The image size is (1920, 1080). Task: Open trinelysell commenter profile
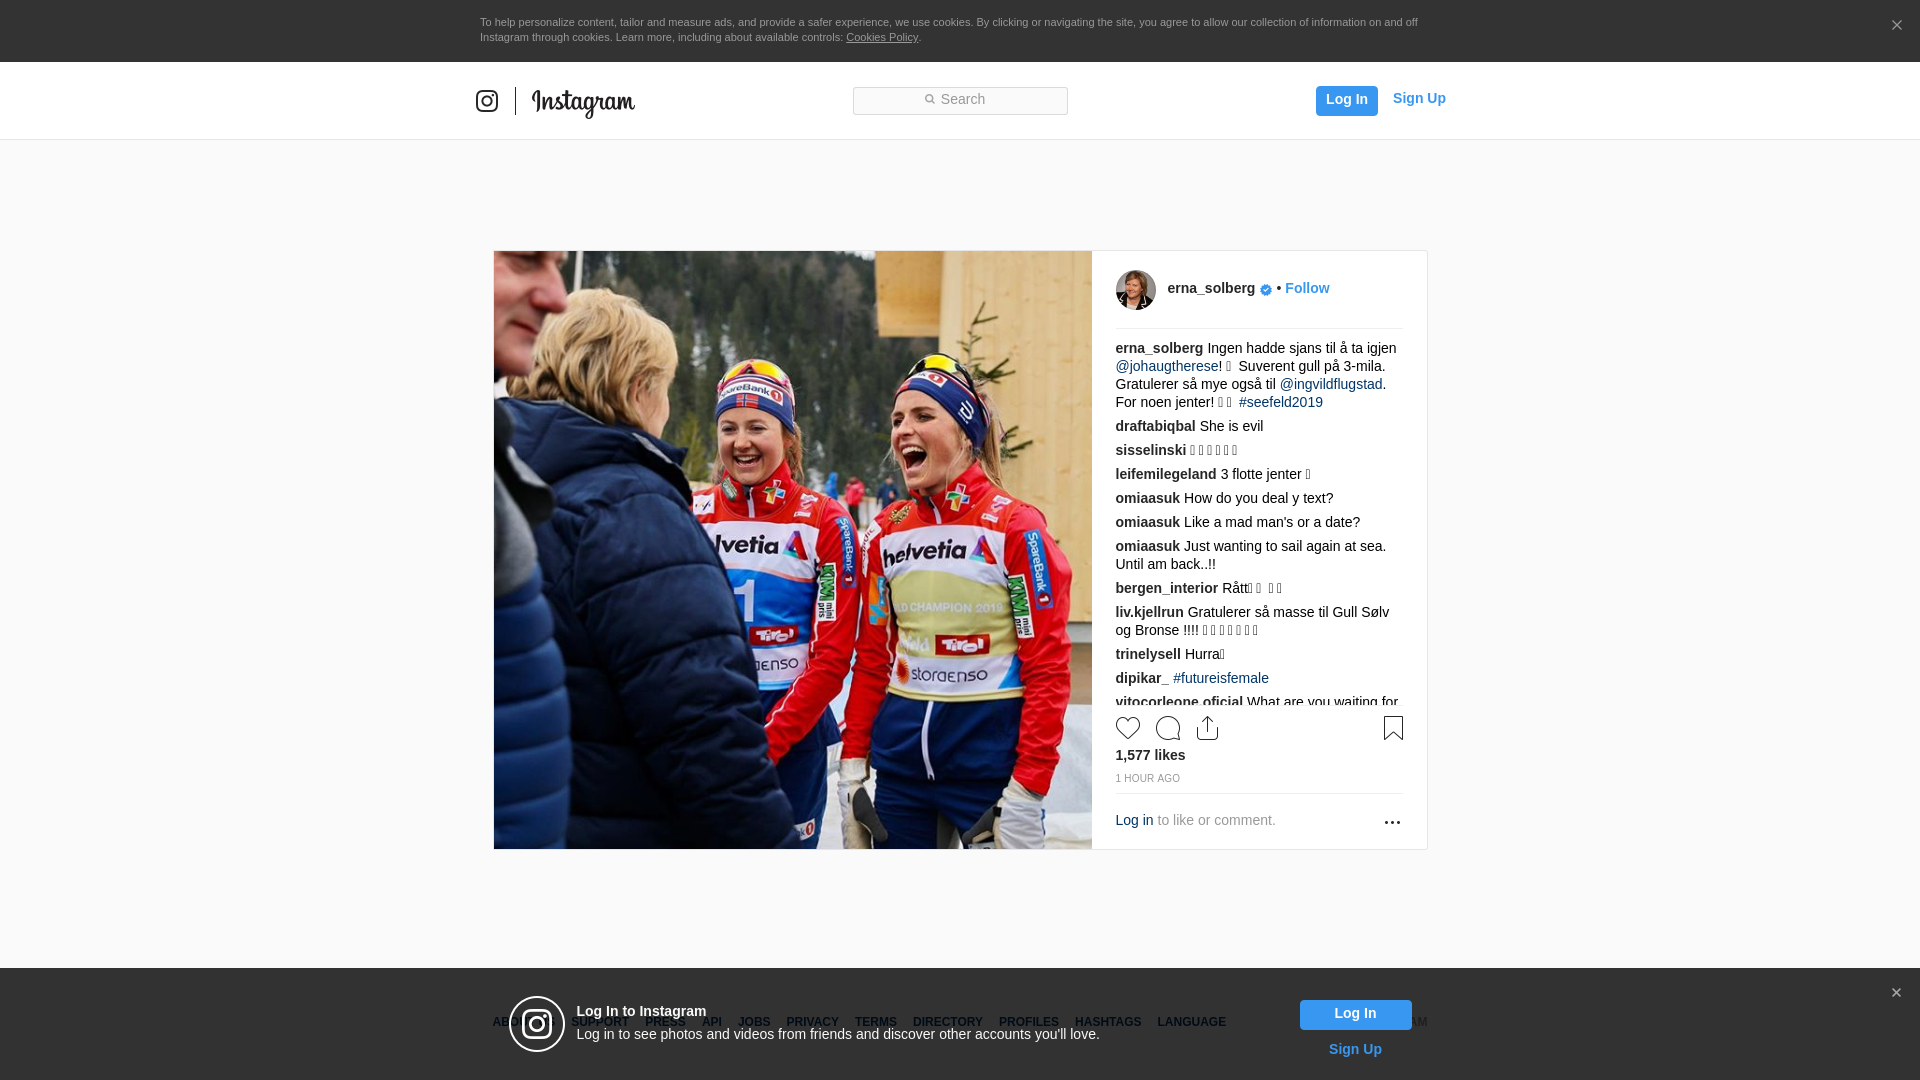(1148, 654)
